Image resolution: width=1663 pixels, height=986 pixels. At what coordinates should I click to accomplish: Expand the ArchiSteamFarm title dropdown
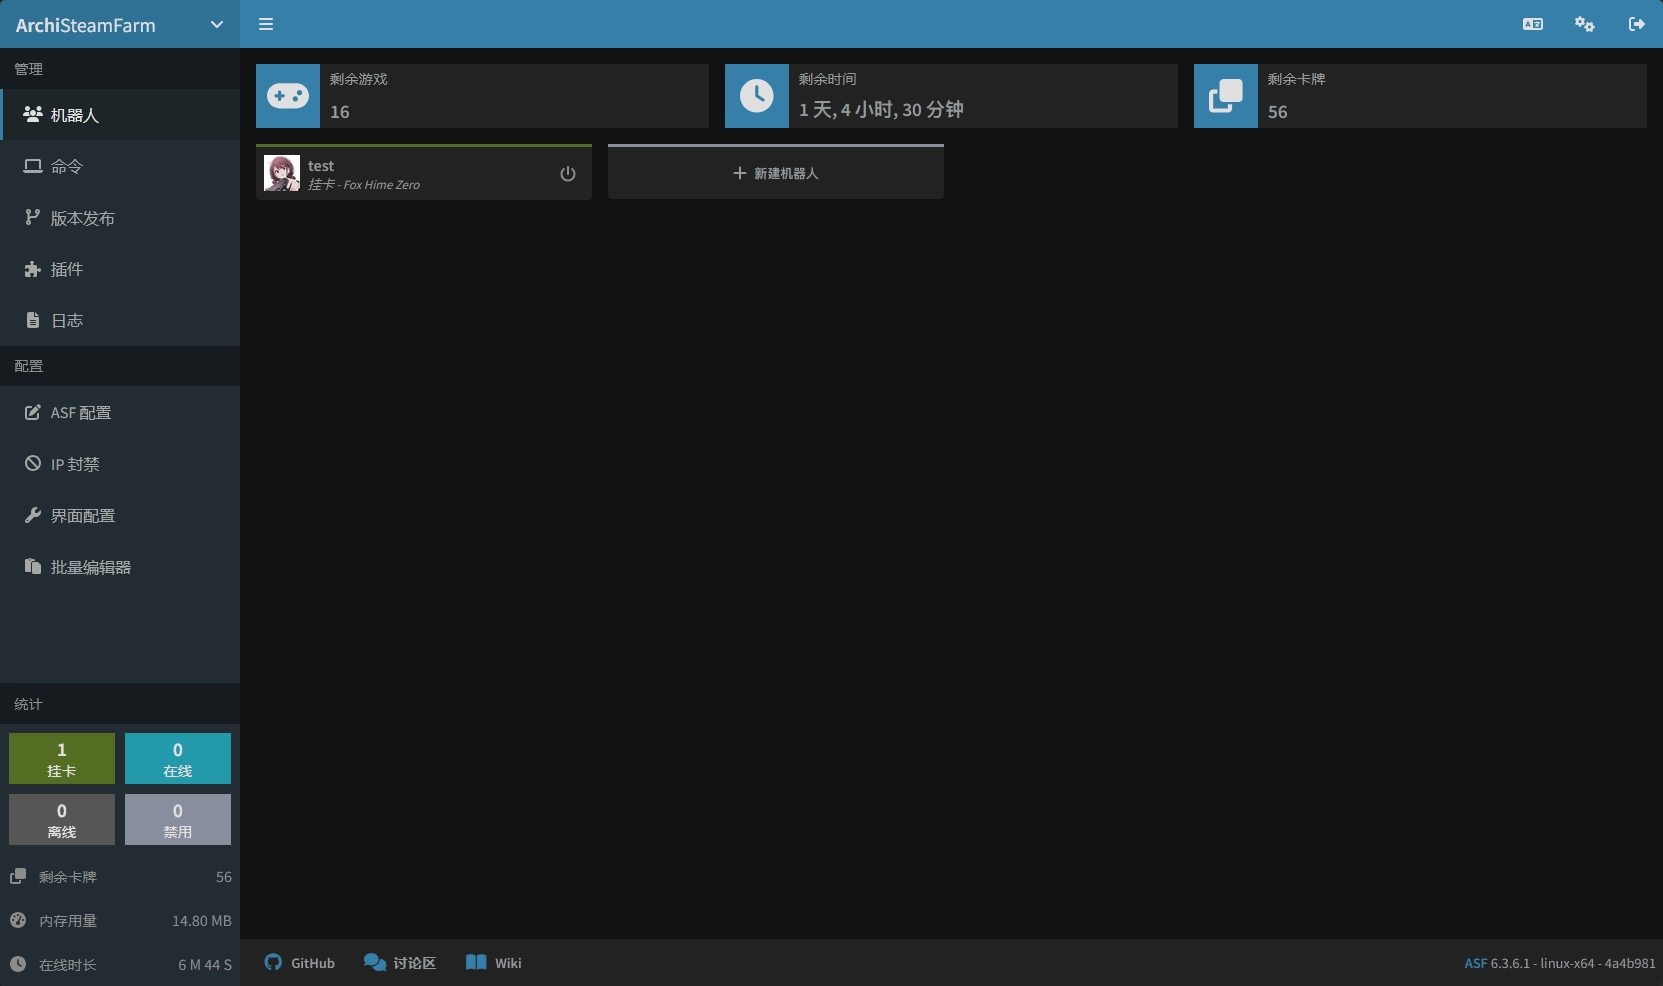(217, 25)
